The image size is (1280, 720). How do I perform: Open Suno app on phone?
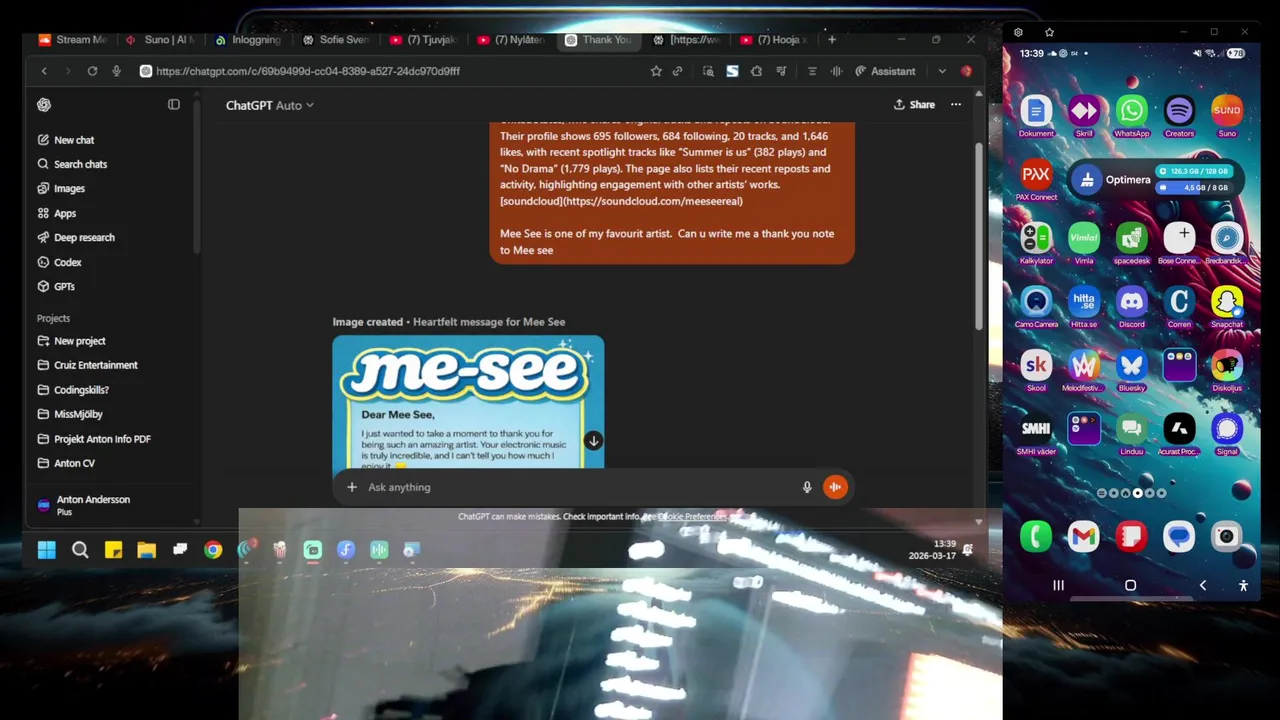click(1227, 116)
